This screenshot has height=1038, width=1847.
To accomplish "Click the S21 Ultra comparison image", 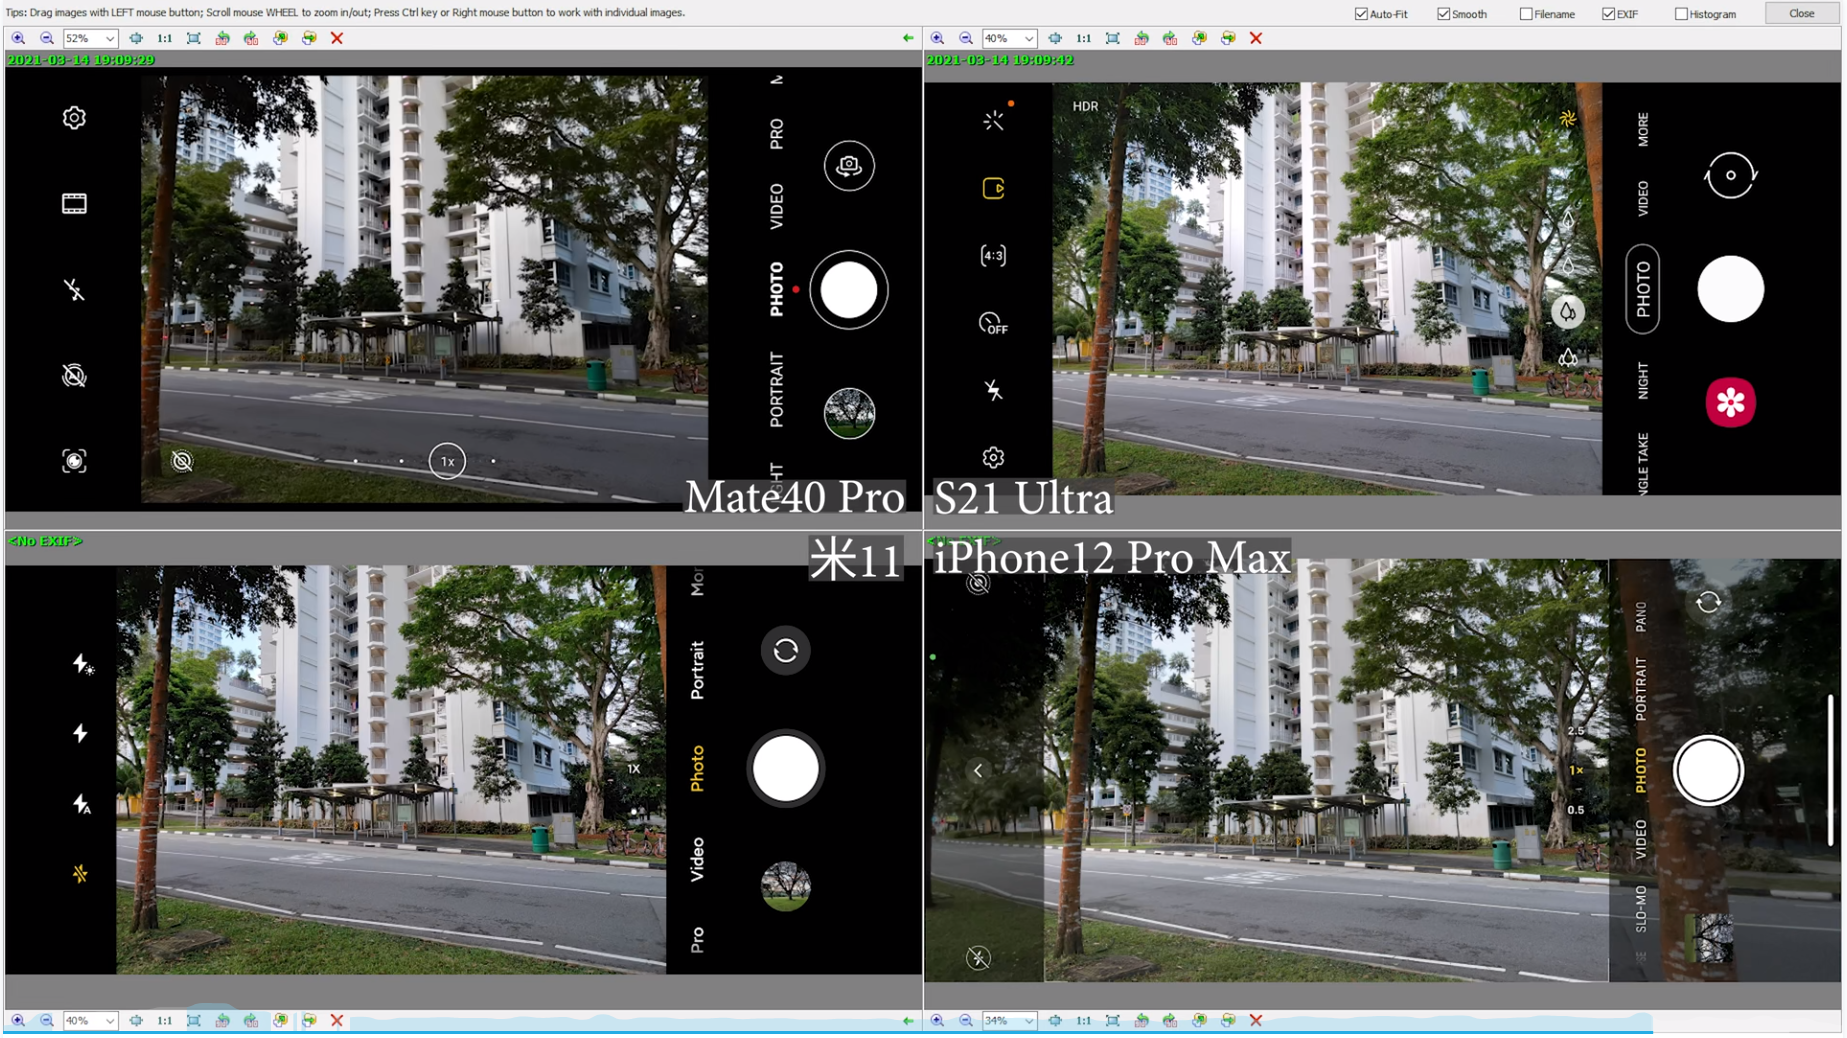I will [1382, 289].
